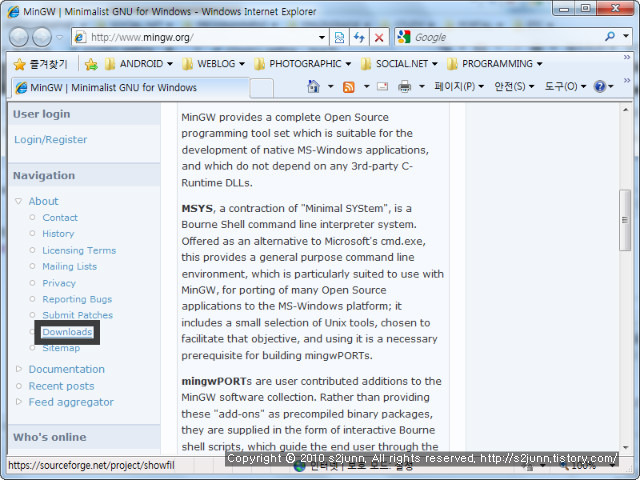
Task: Click the Help question mark icon
Action: (600, 87)
